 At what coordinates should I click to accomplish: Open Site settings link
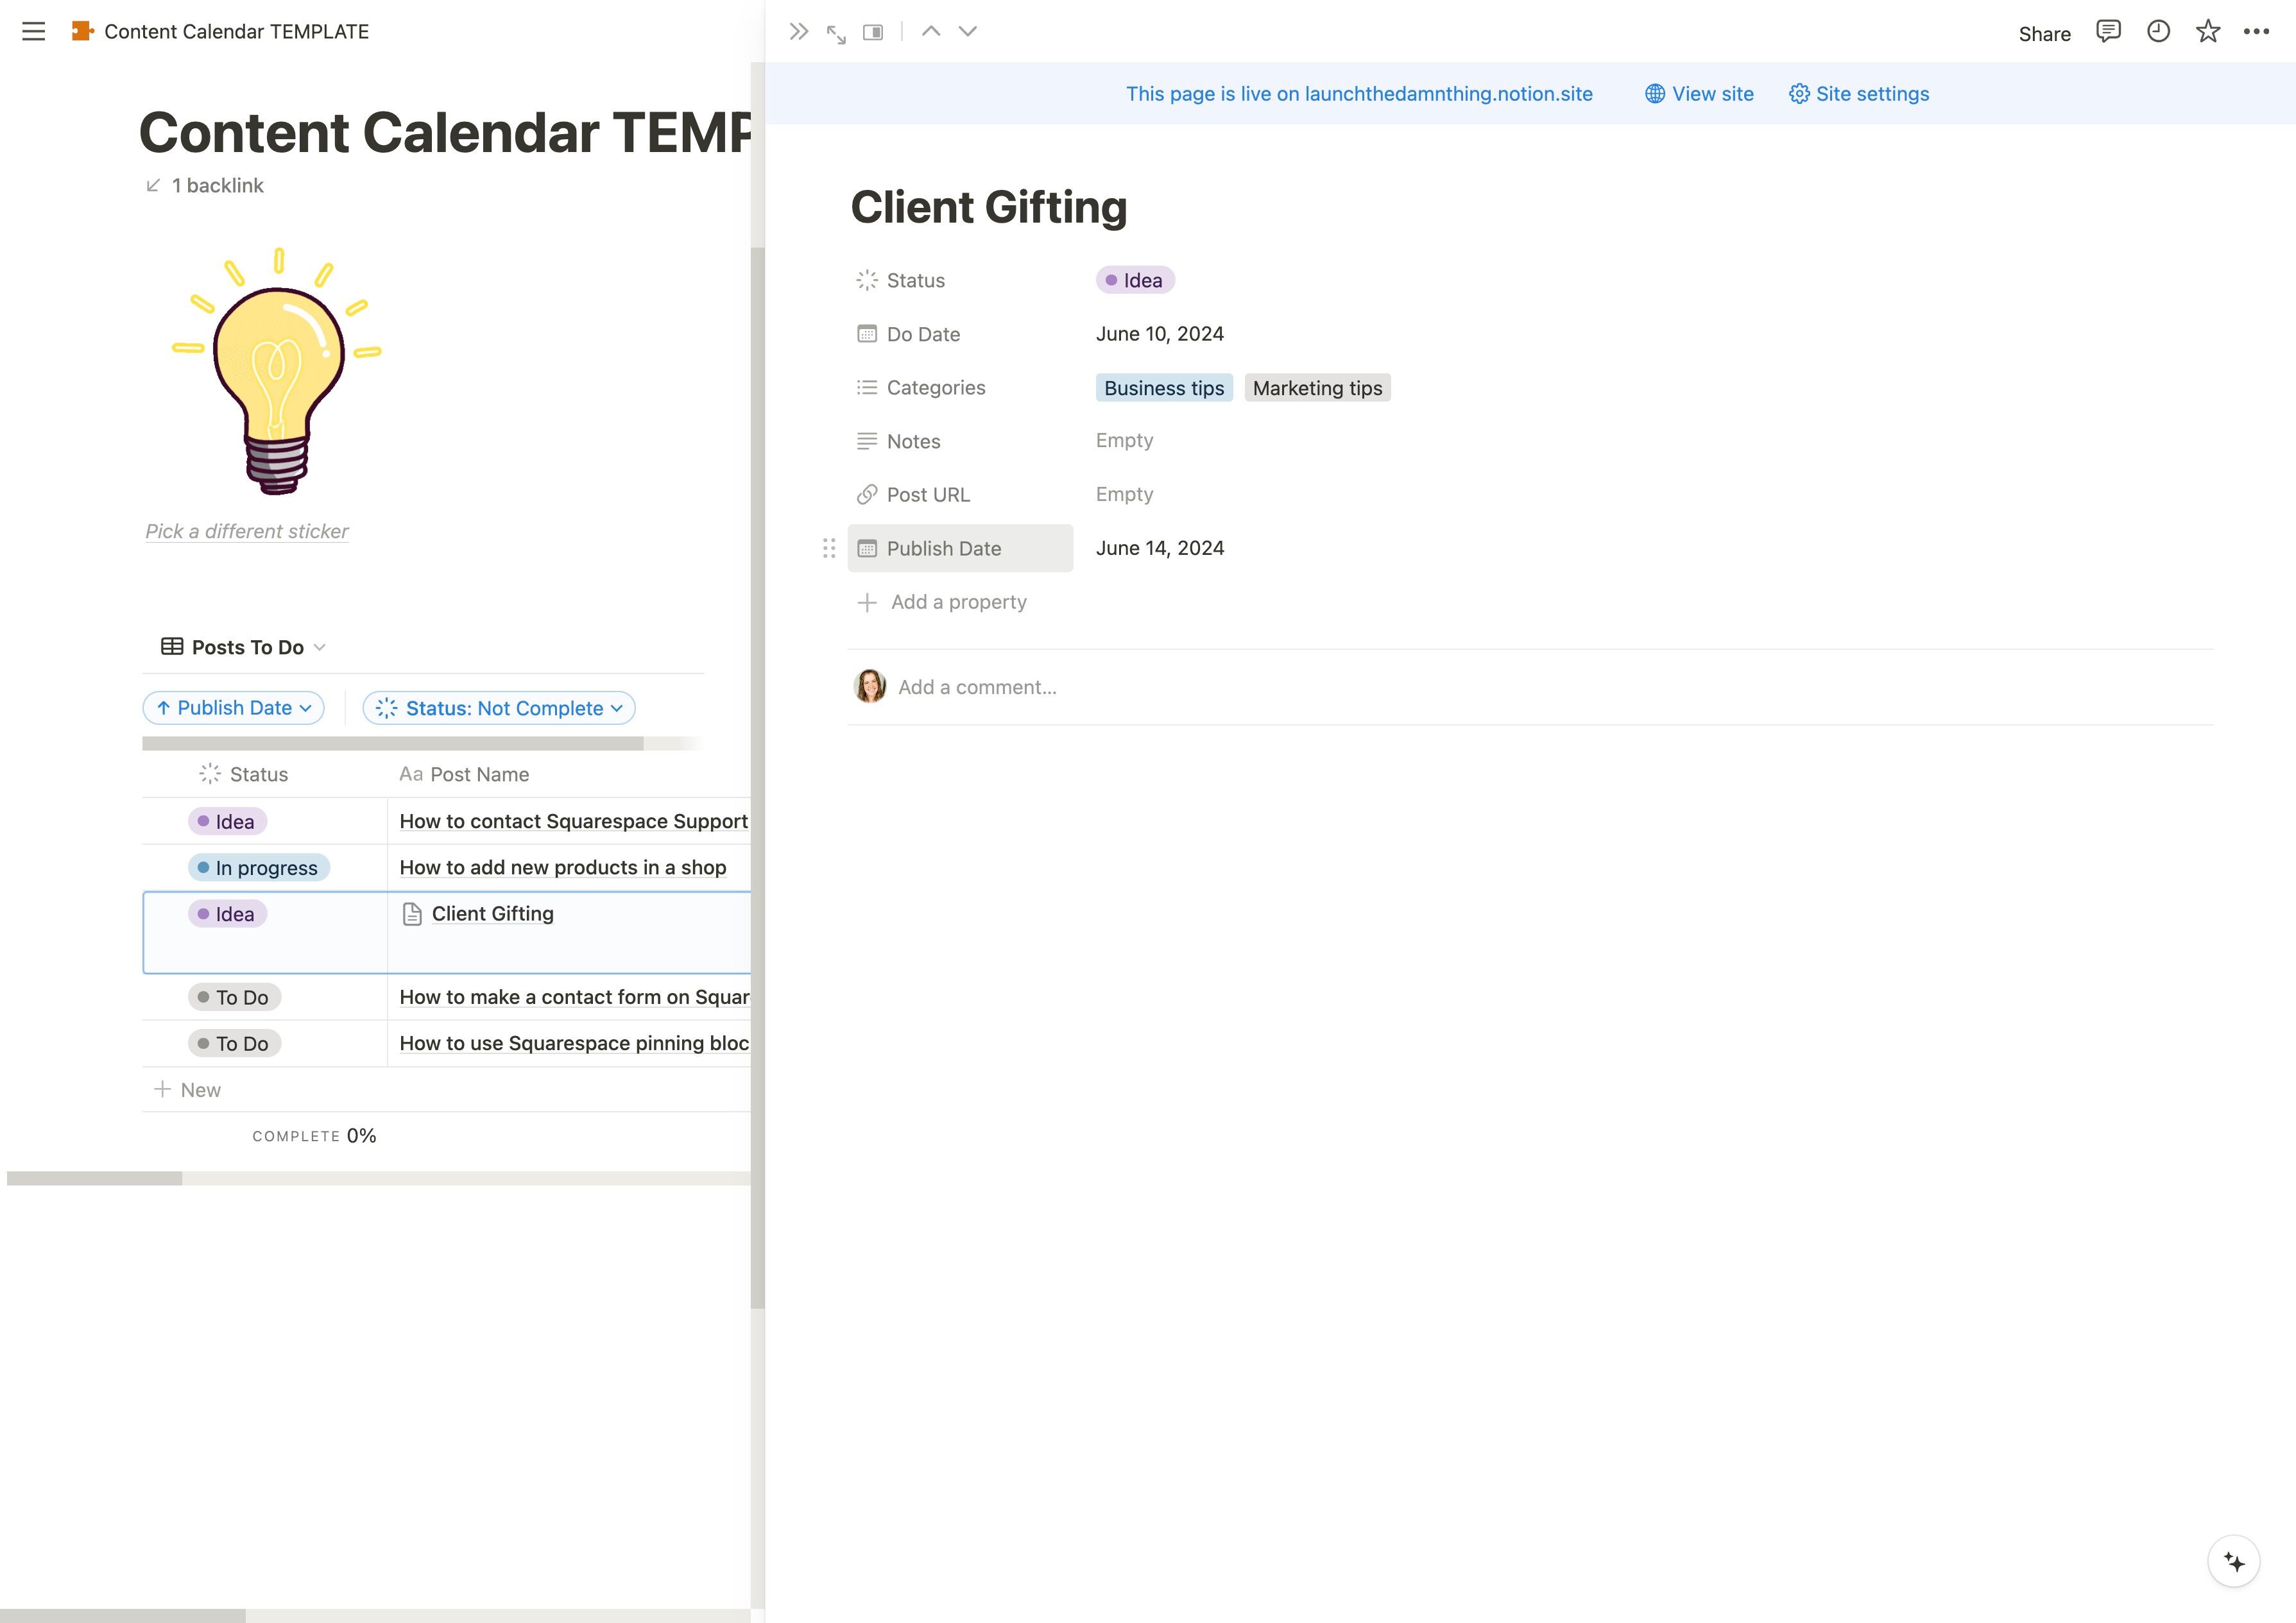coord(1859,94)
